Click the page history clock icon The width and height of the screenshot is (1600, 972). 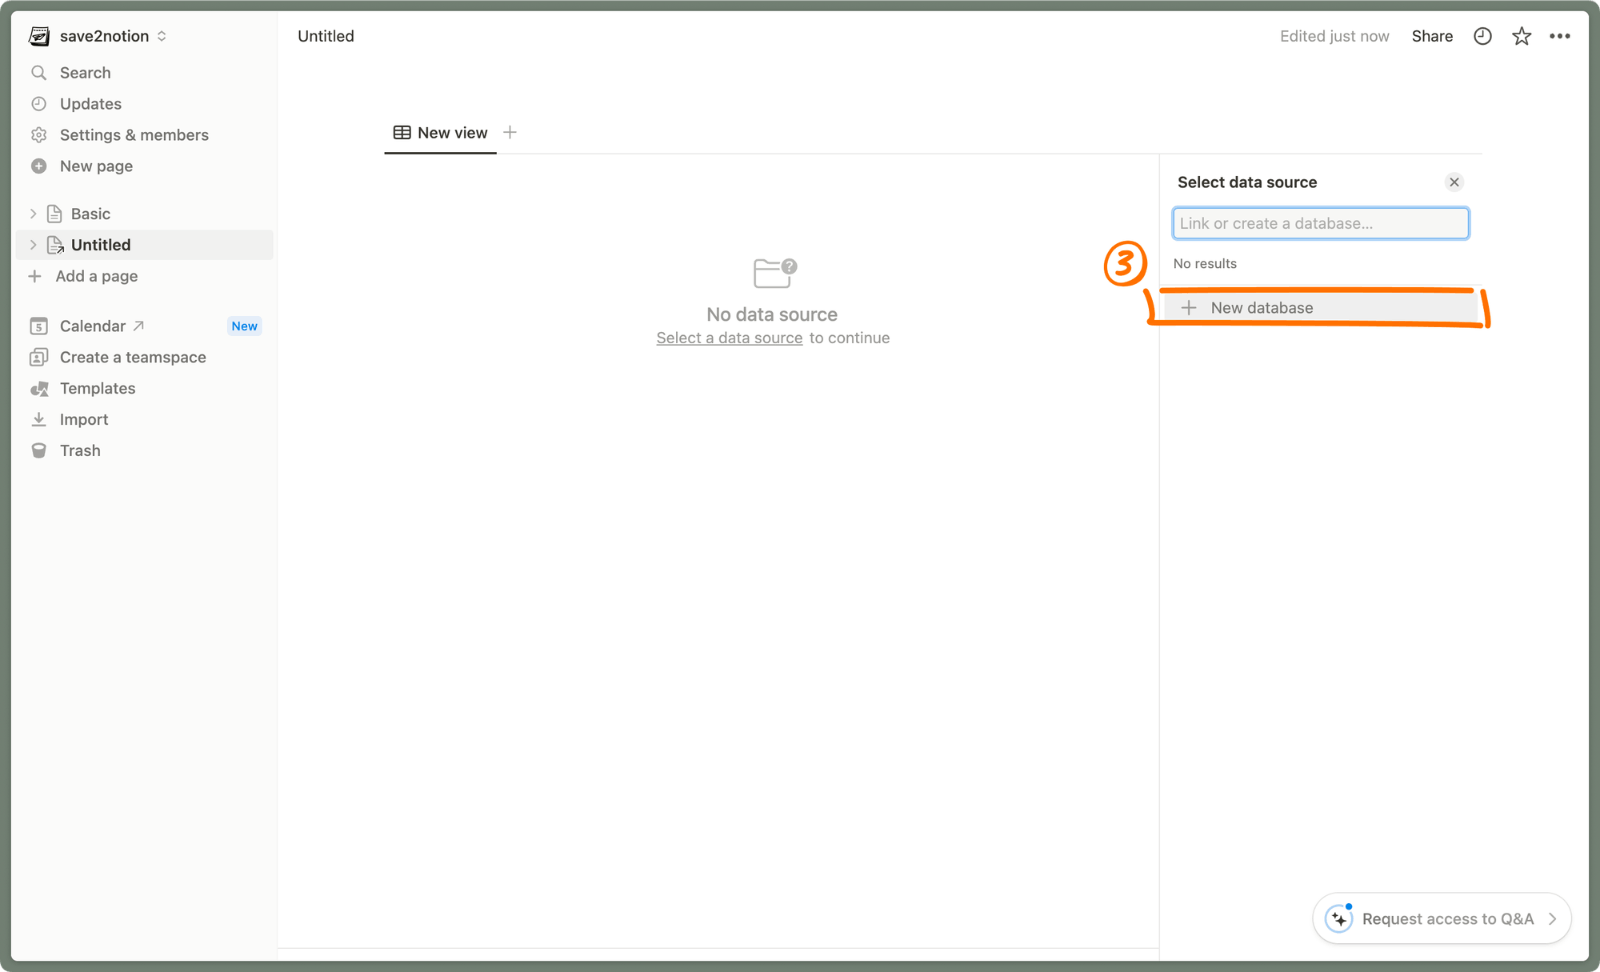point(1482,36)
